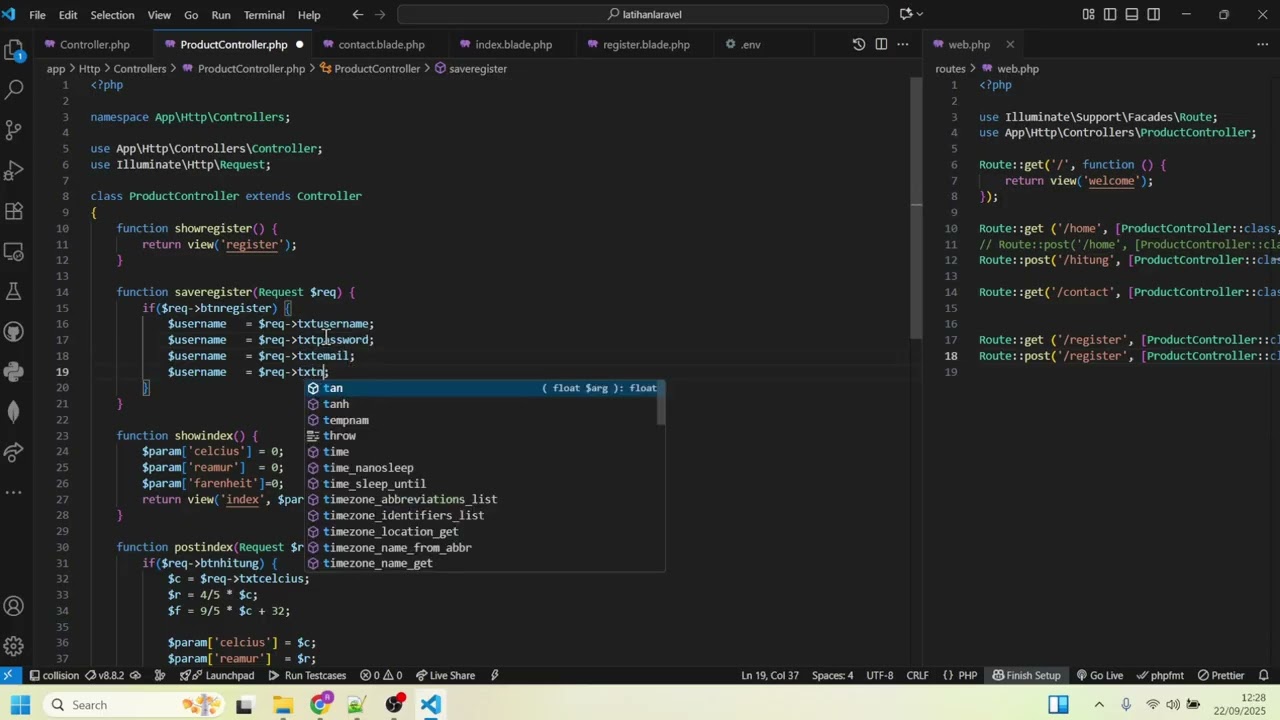1280x720 pixels.
Task: Change indentation Spaces: 4
Action: tap(832, 675)
